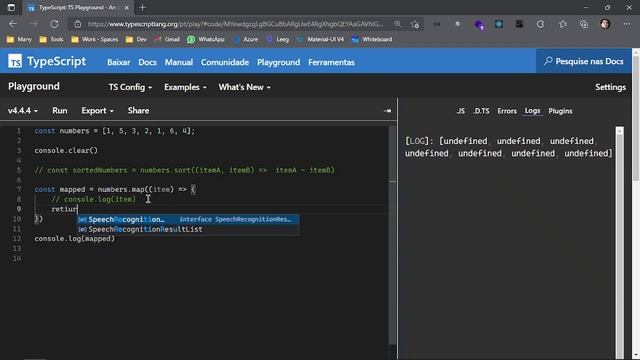640x360 pixels.
Task: Open the Favorites star list
Action: 563,24
